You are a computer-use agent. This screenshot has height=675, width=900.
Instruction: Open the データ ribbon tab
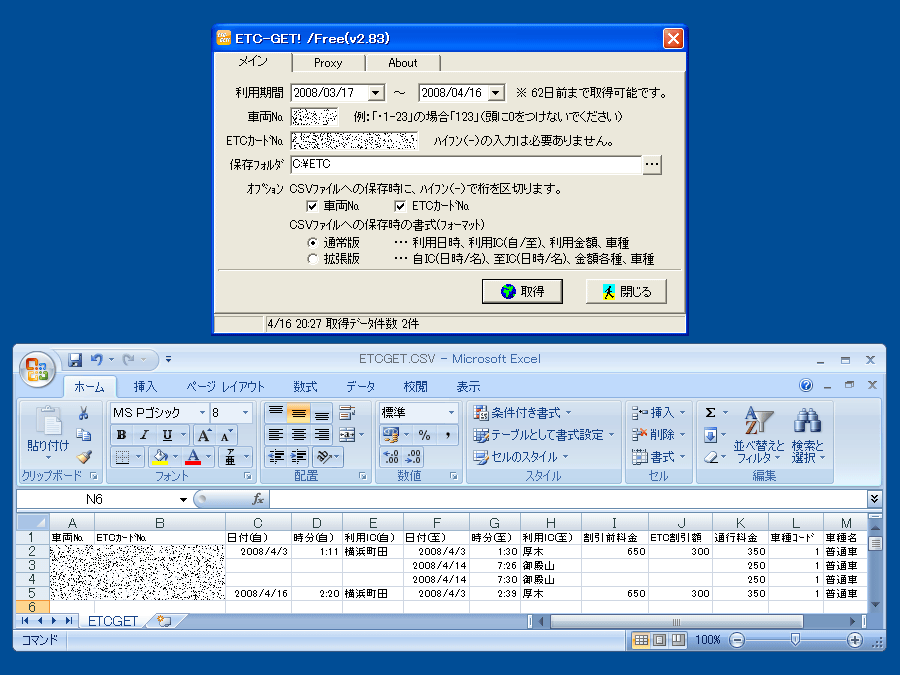[360, 386]
